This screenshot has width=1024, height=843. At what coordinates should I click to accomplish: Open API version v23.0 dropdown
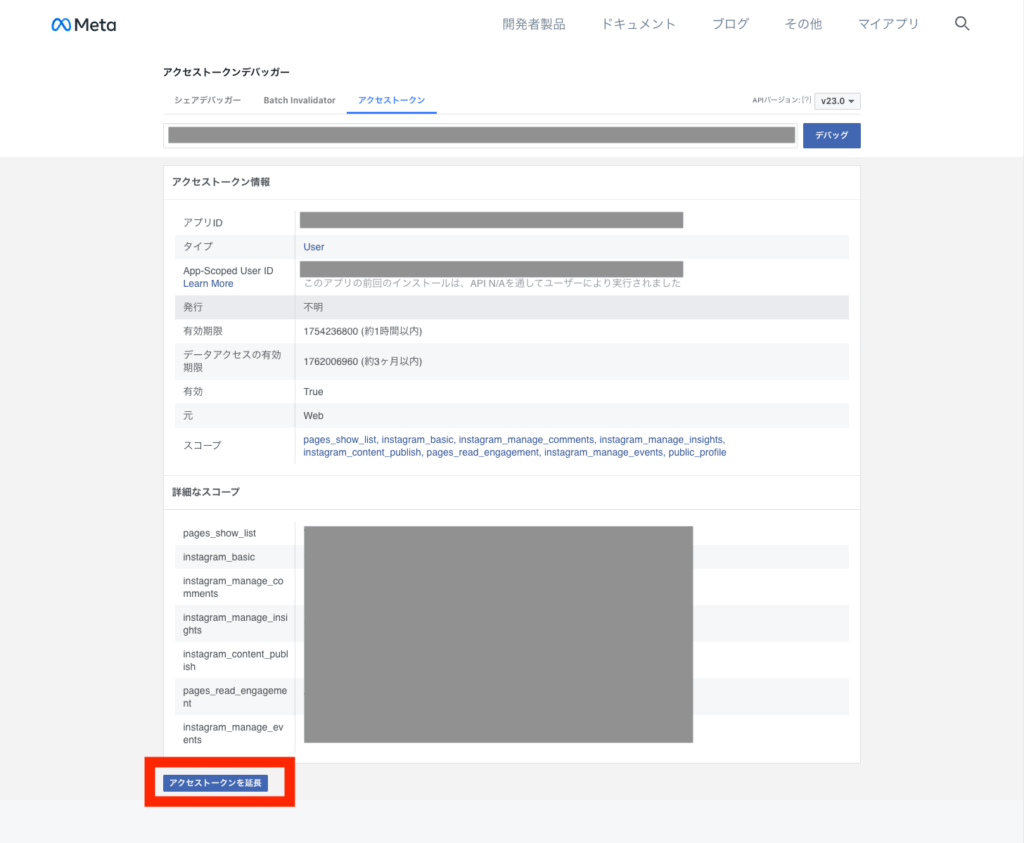click(x=837, y=101)
